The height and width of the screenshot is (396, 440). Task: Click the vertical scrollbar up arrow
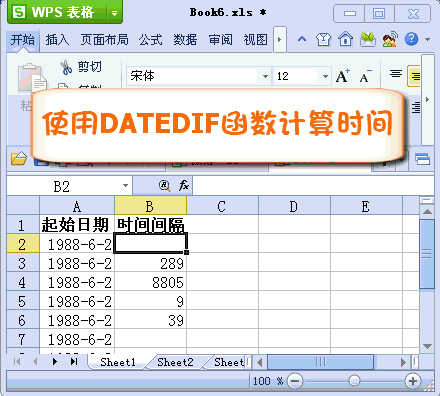point(427,211)
